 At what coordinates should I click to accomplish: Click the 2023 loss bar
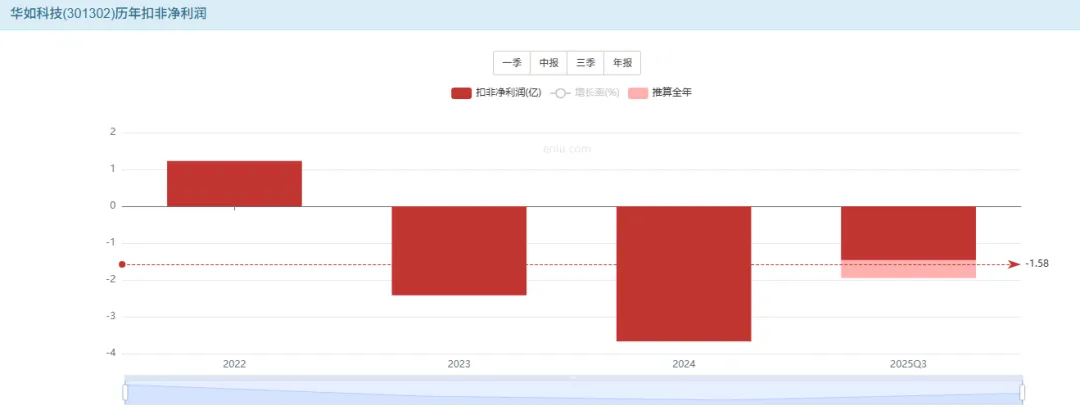coord(459,251)
